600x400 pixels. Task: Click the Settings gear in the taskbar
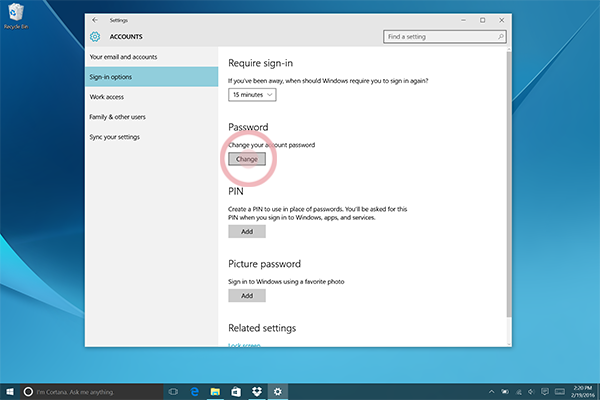(278, 392)
